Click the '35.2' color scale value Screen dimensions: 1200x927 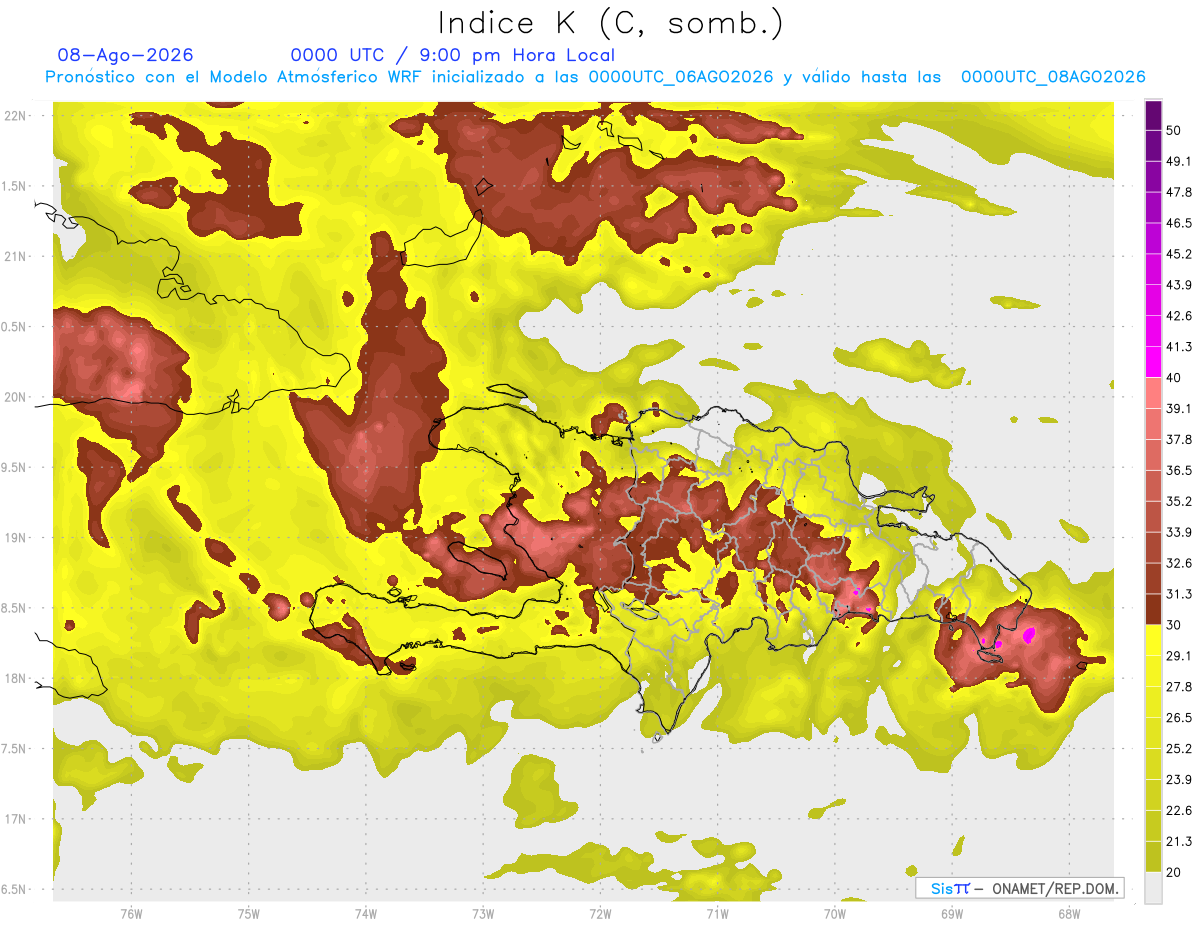tap(1179, 501)
